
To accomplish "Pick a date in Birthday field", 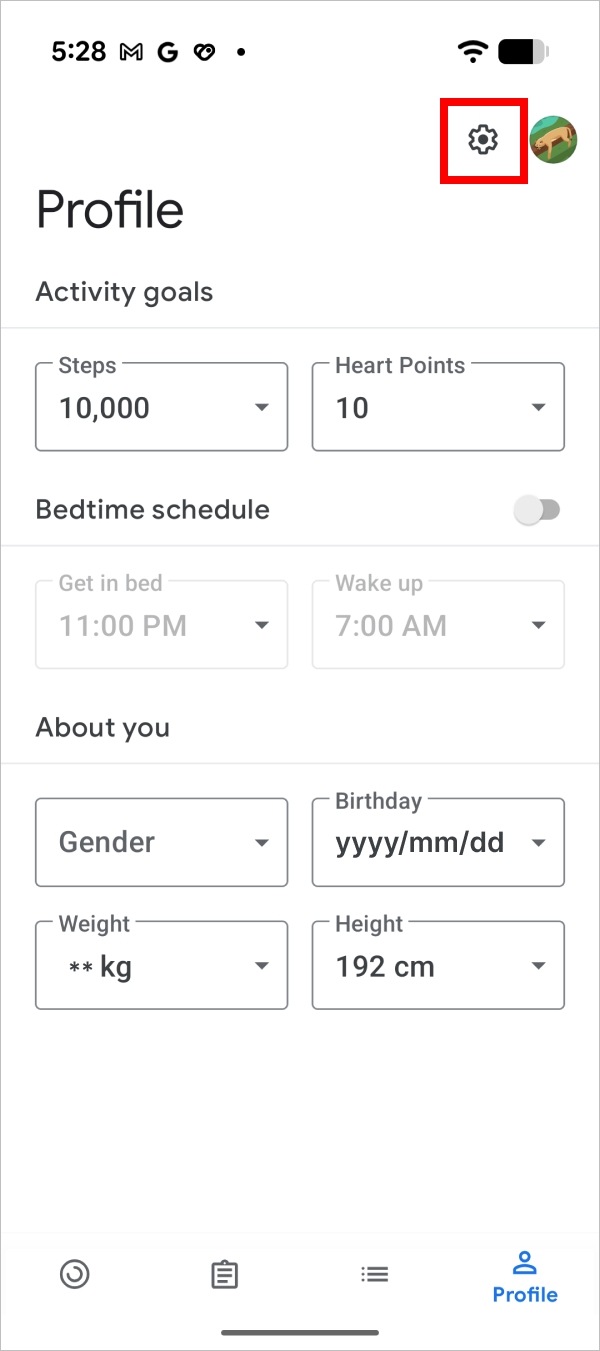I will [x=438, y=842].
